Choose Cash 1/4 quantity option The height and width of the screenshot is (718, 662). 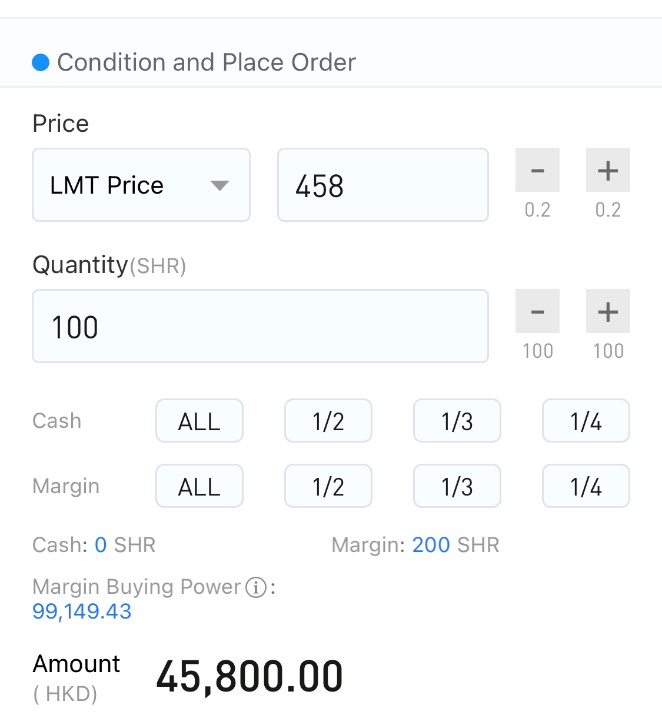tap(586, 421)
